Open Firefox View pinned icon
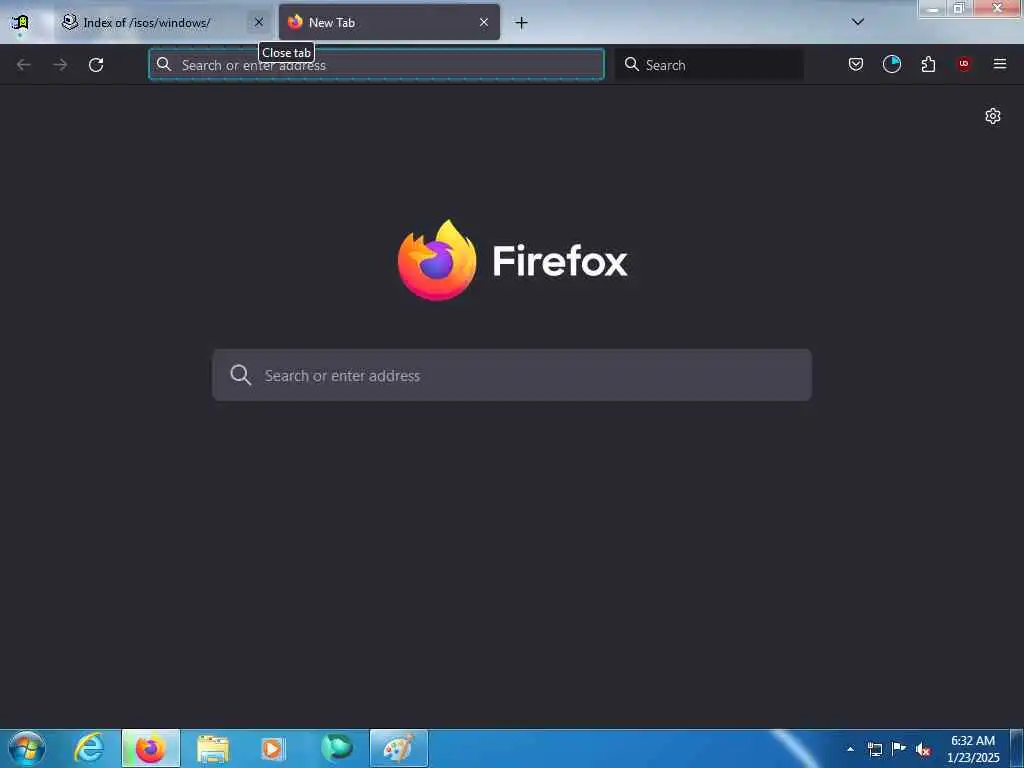1024x768 pixels. coord(20,22)
